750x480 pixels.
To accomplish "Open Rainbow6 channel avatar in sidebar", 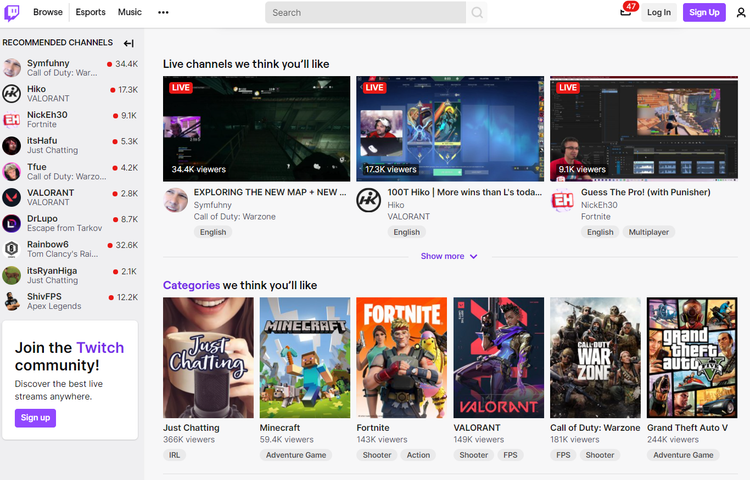I will pos(12,249).
